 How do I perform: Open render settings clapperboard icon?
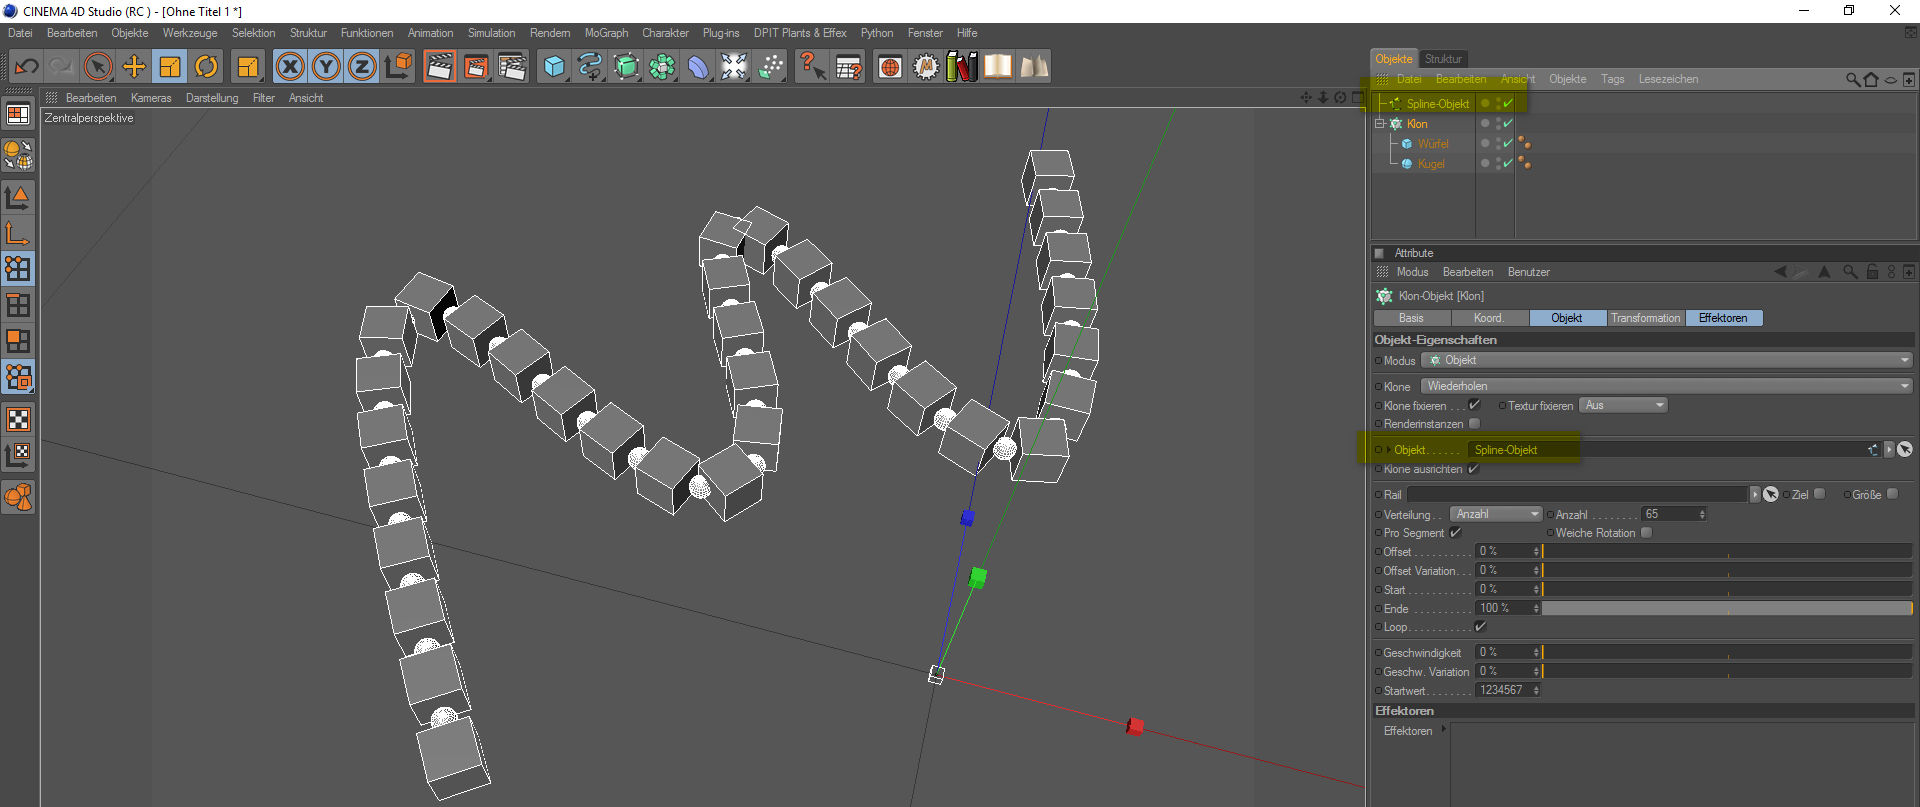[x=512, y=67]
